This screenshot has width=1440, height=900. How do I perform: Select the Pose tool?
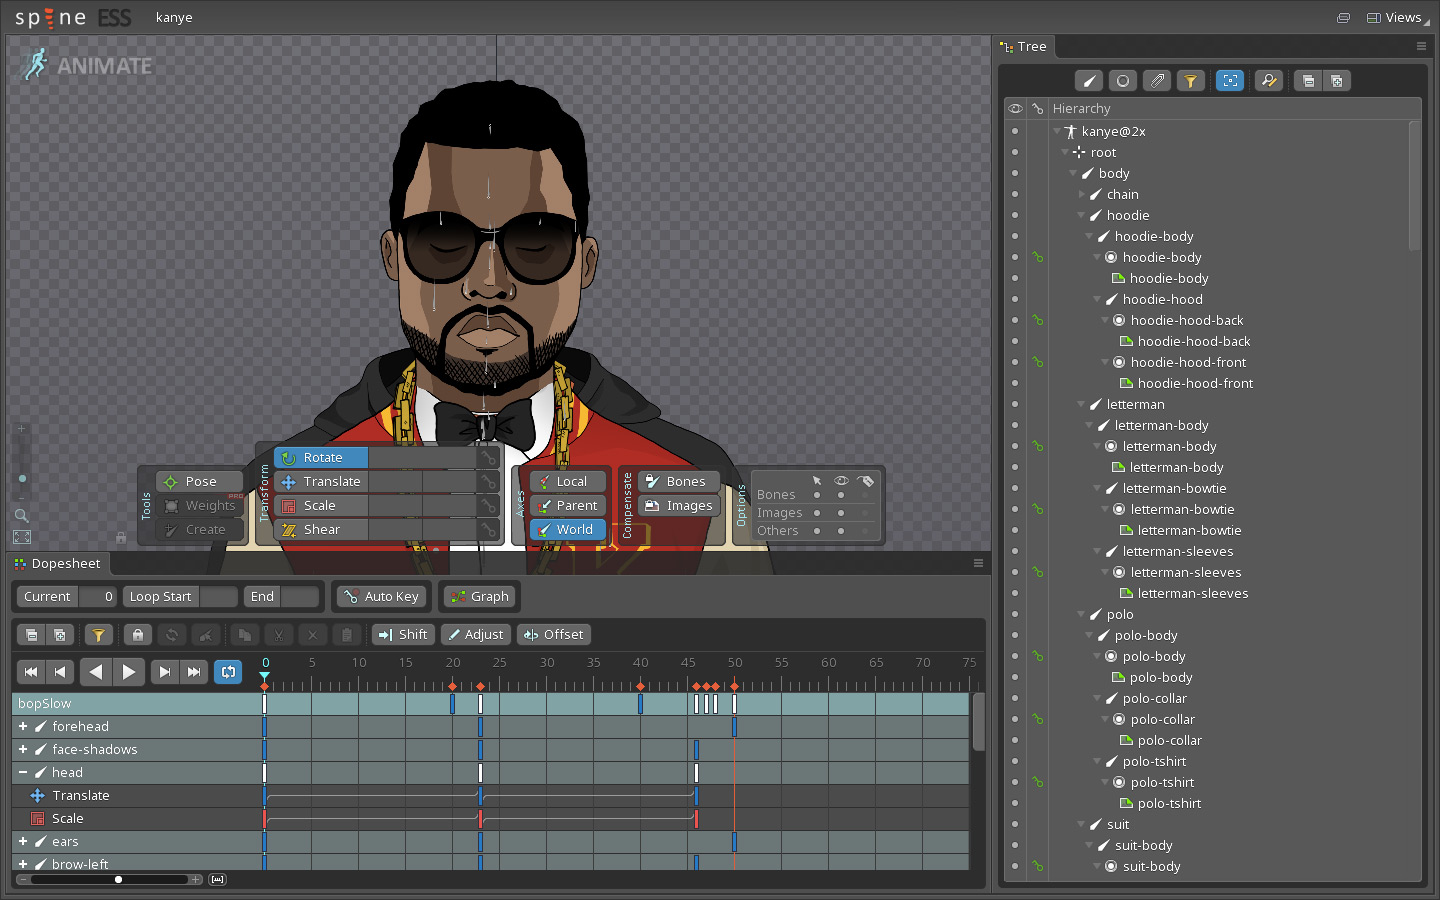(x=200, y=482)
